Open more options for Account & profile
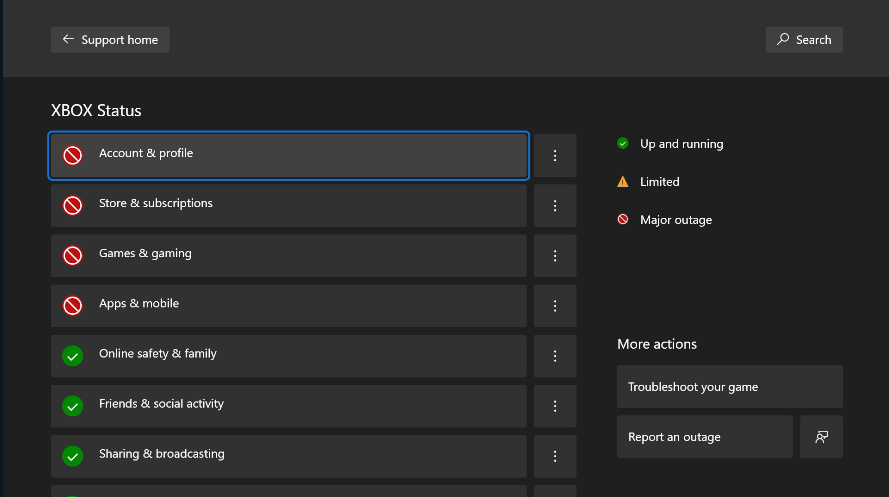The height and width of the screenshot is (497, 889). click(555, 156)
